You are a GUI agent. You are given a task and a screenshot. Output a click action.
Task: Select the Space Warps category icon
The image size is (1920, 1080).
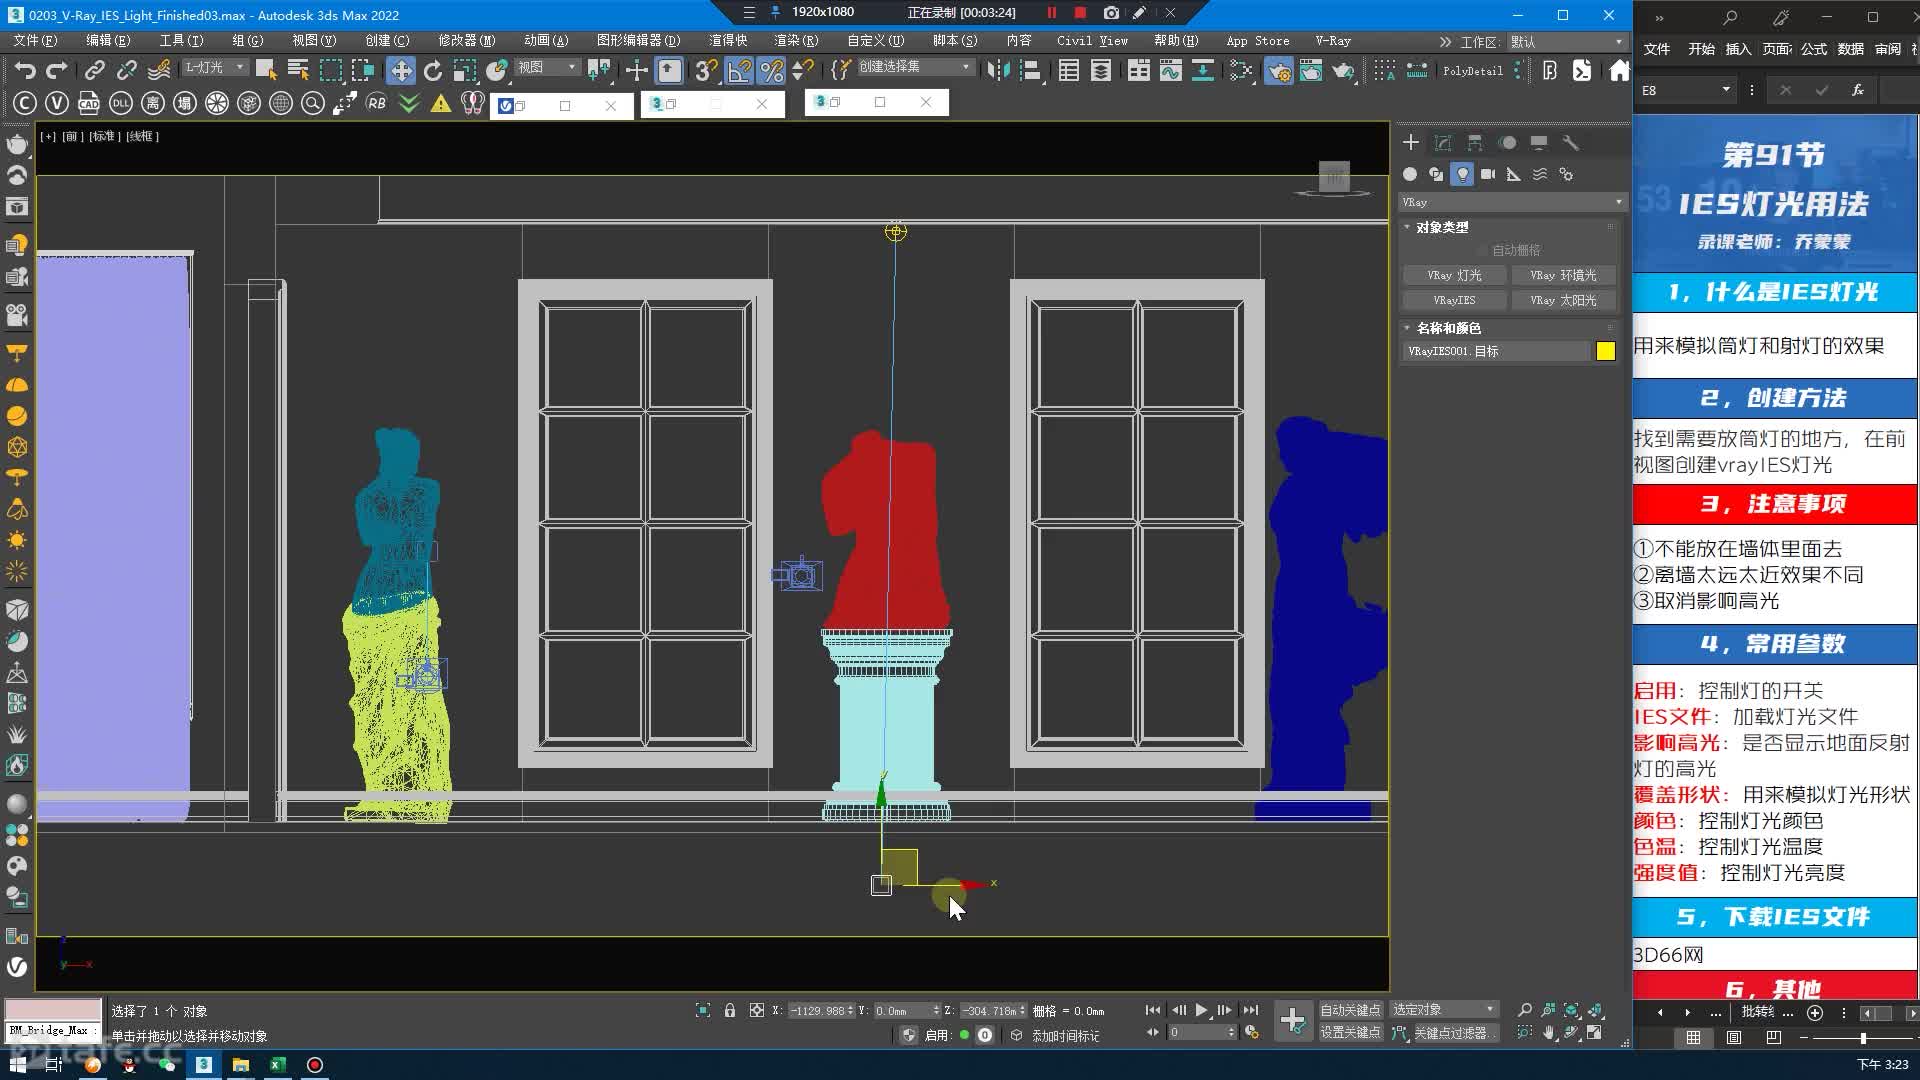[1540, 174]
